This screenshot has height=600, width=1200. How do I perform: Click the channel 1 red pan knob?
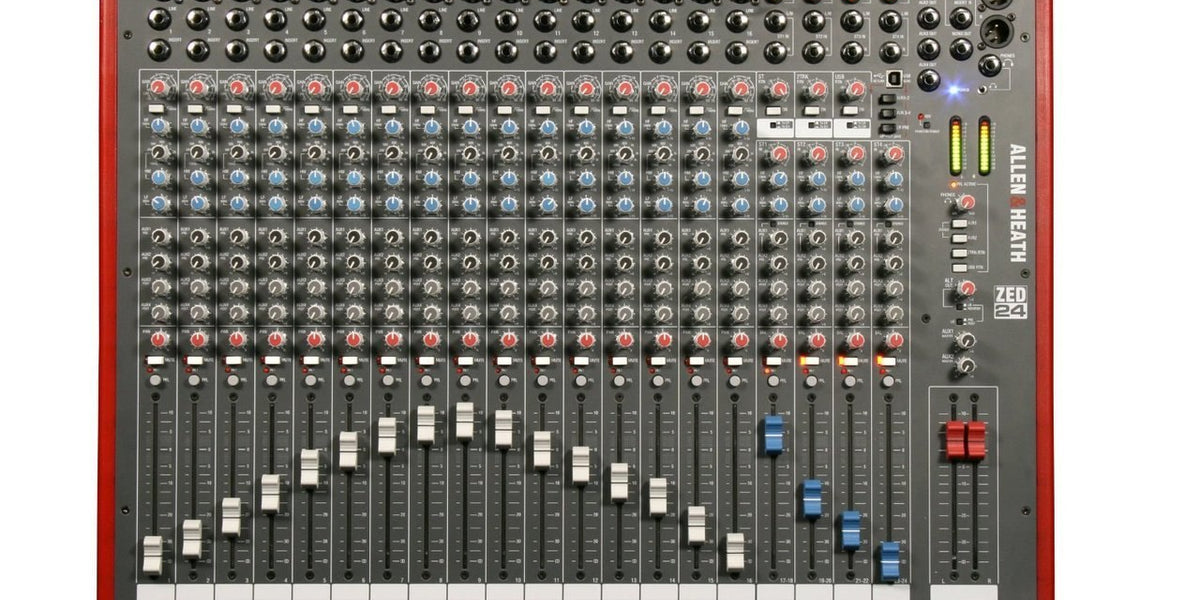tap(159, 339)
